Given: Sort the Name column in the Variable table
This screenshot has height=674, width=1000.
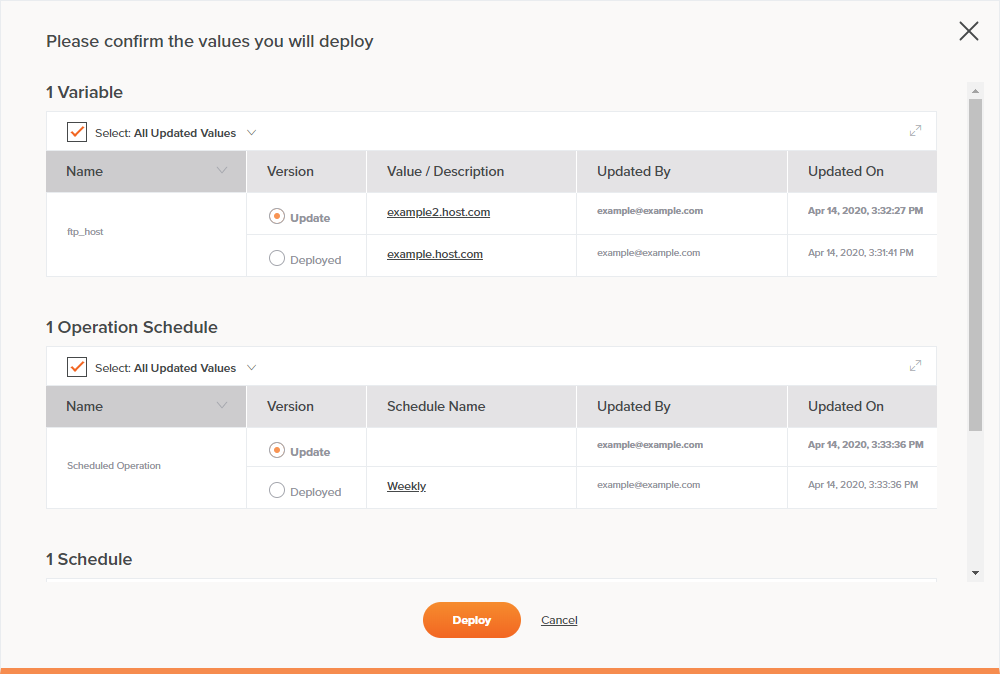Looking at the screenshot, I should point(221,171).
